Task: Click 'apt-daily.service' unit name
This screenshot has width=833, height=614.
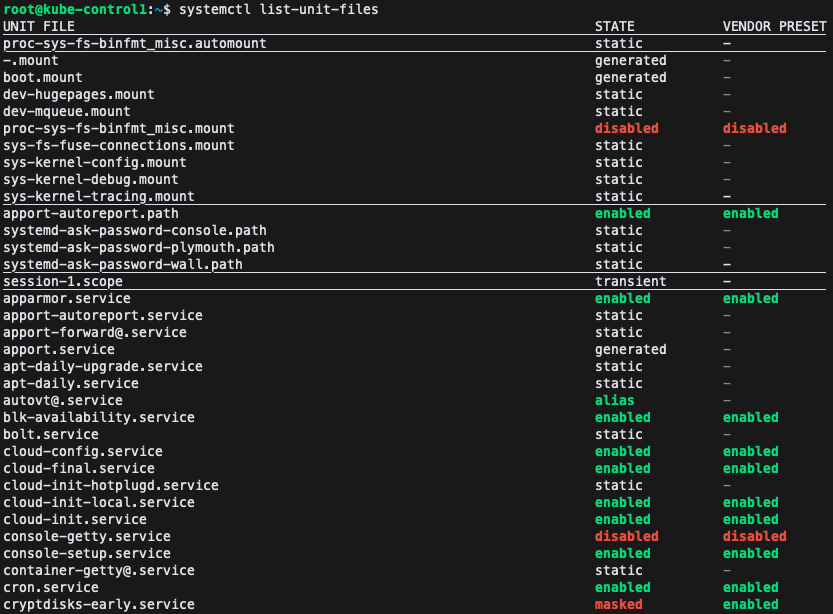Action: (x=71, y=383)
